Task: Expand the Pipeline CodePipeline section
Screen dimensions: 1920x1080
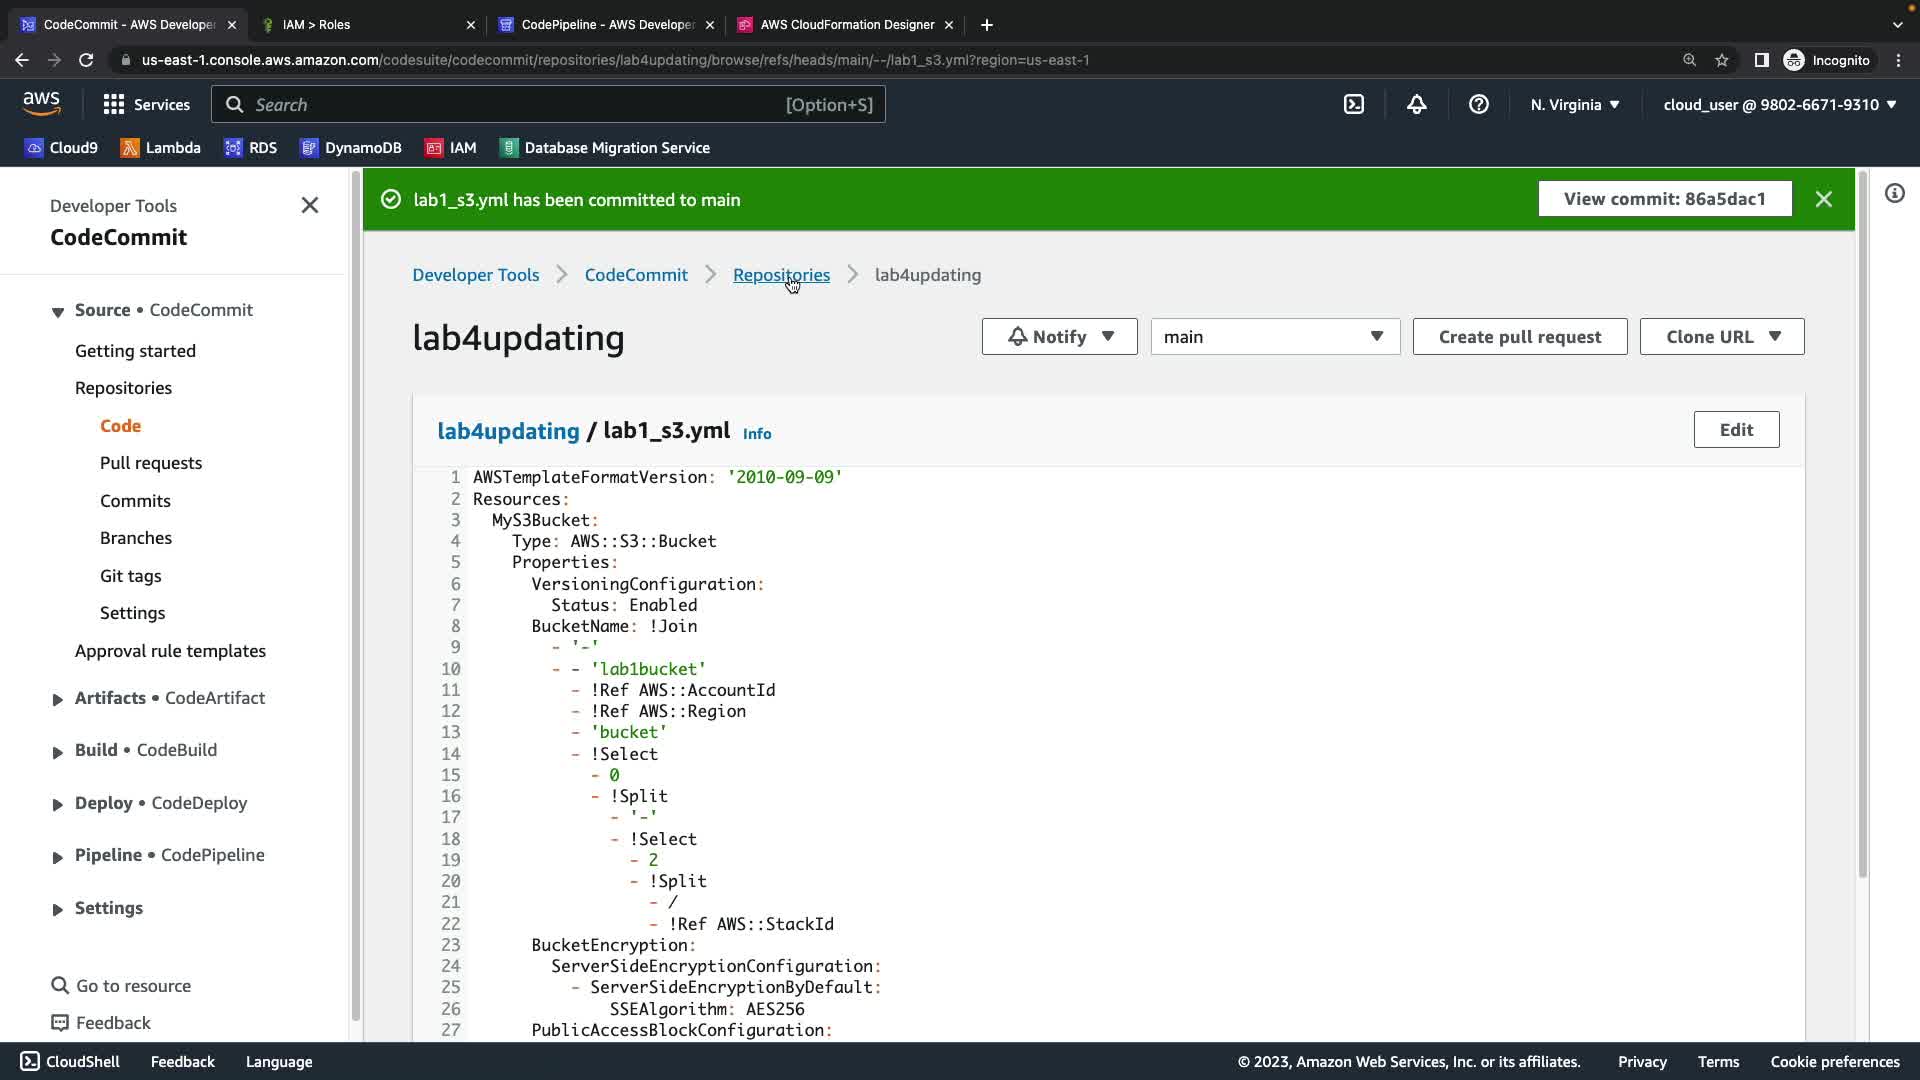Action: [58, 856]
